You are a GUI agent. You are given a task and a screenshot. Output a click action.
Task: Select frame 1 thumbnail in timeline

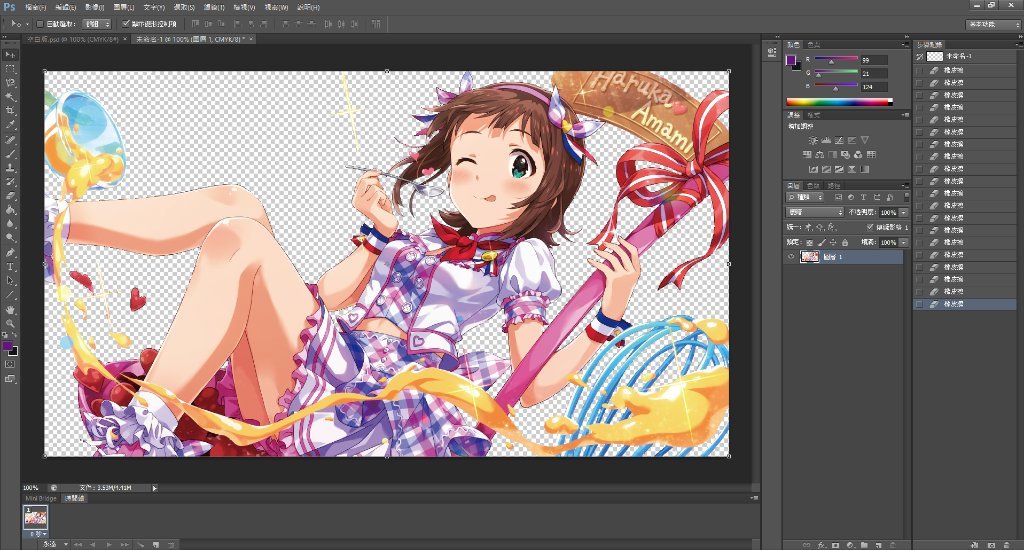coord(35,517)
